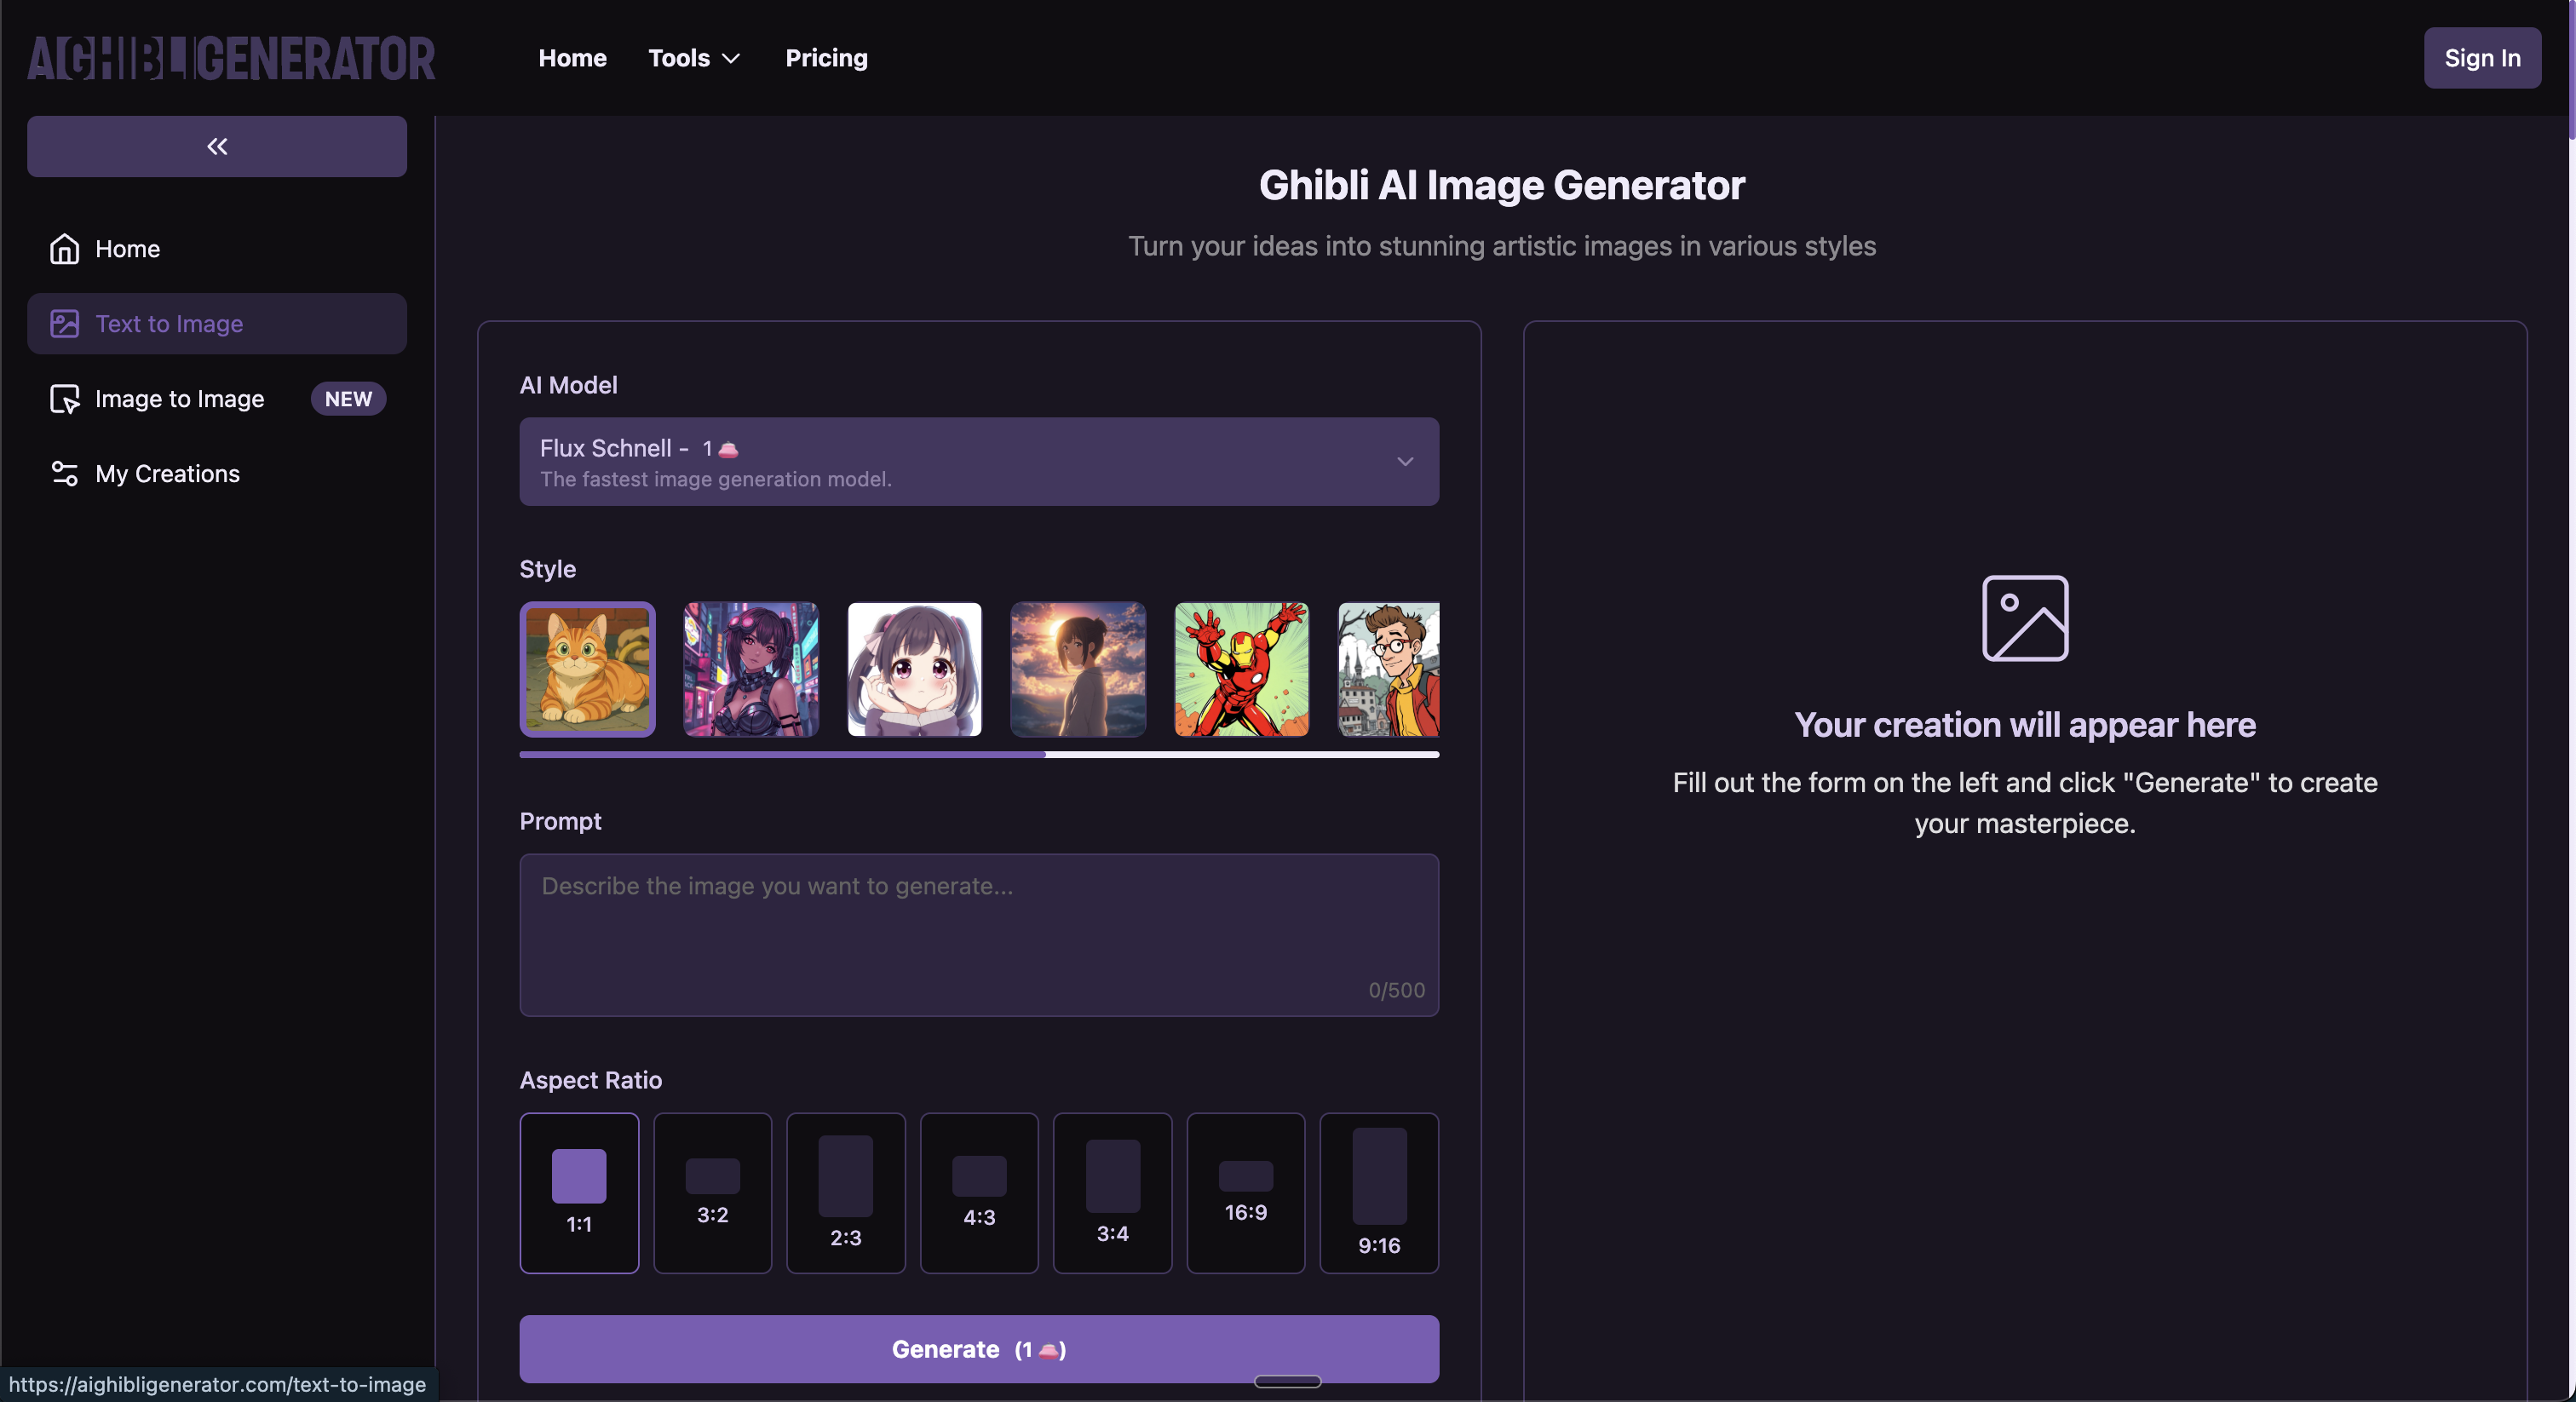2576x1402 pixels.
Task: Click the AIGHIBLIGENERATOR logo
Action: 231,57
